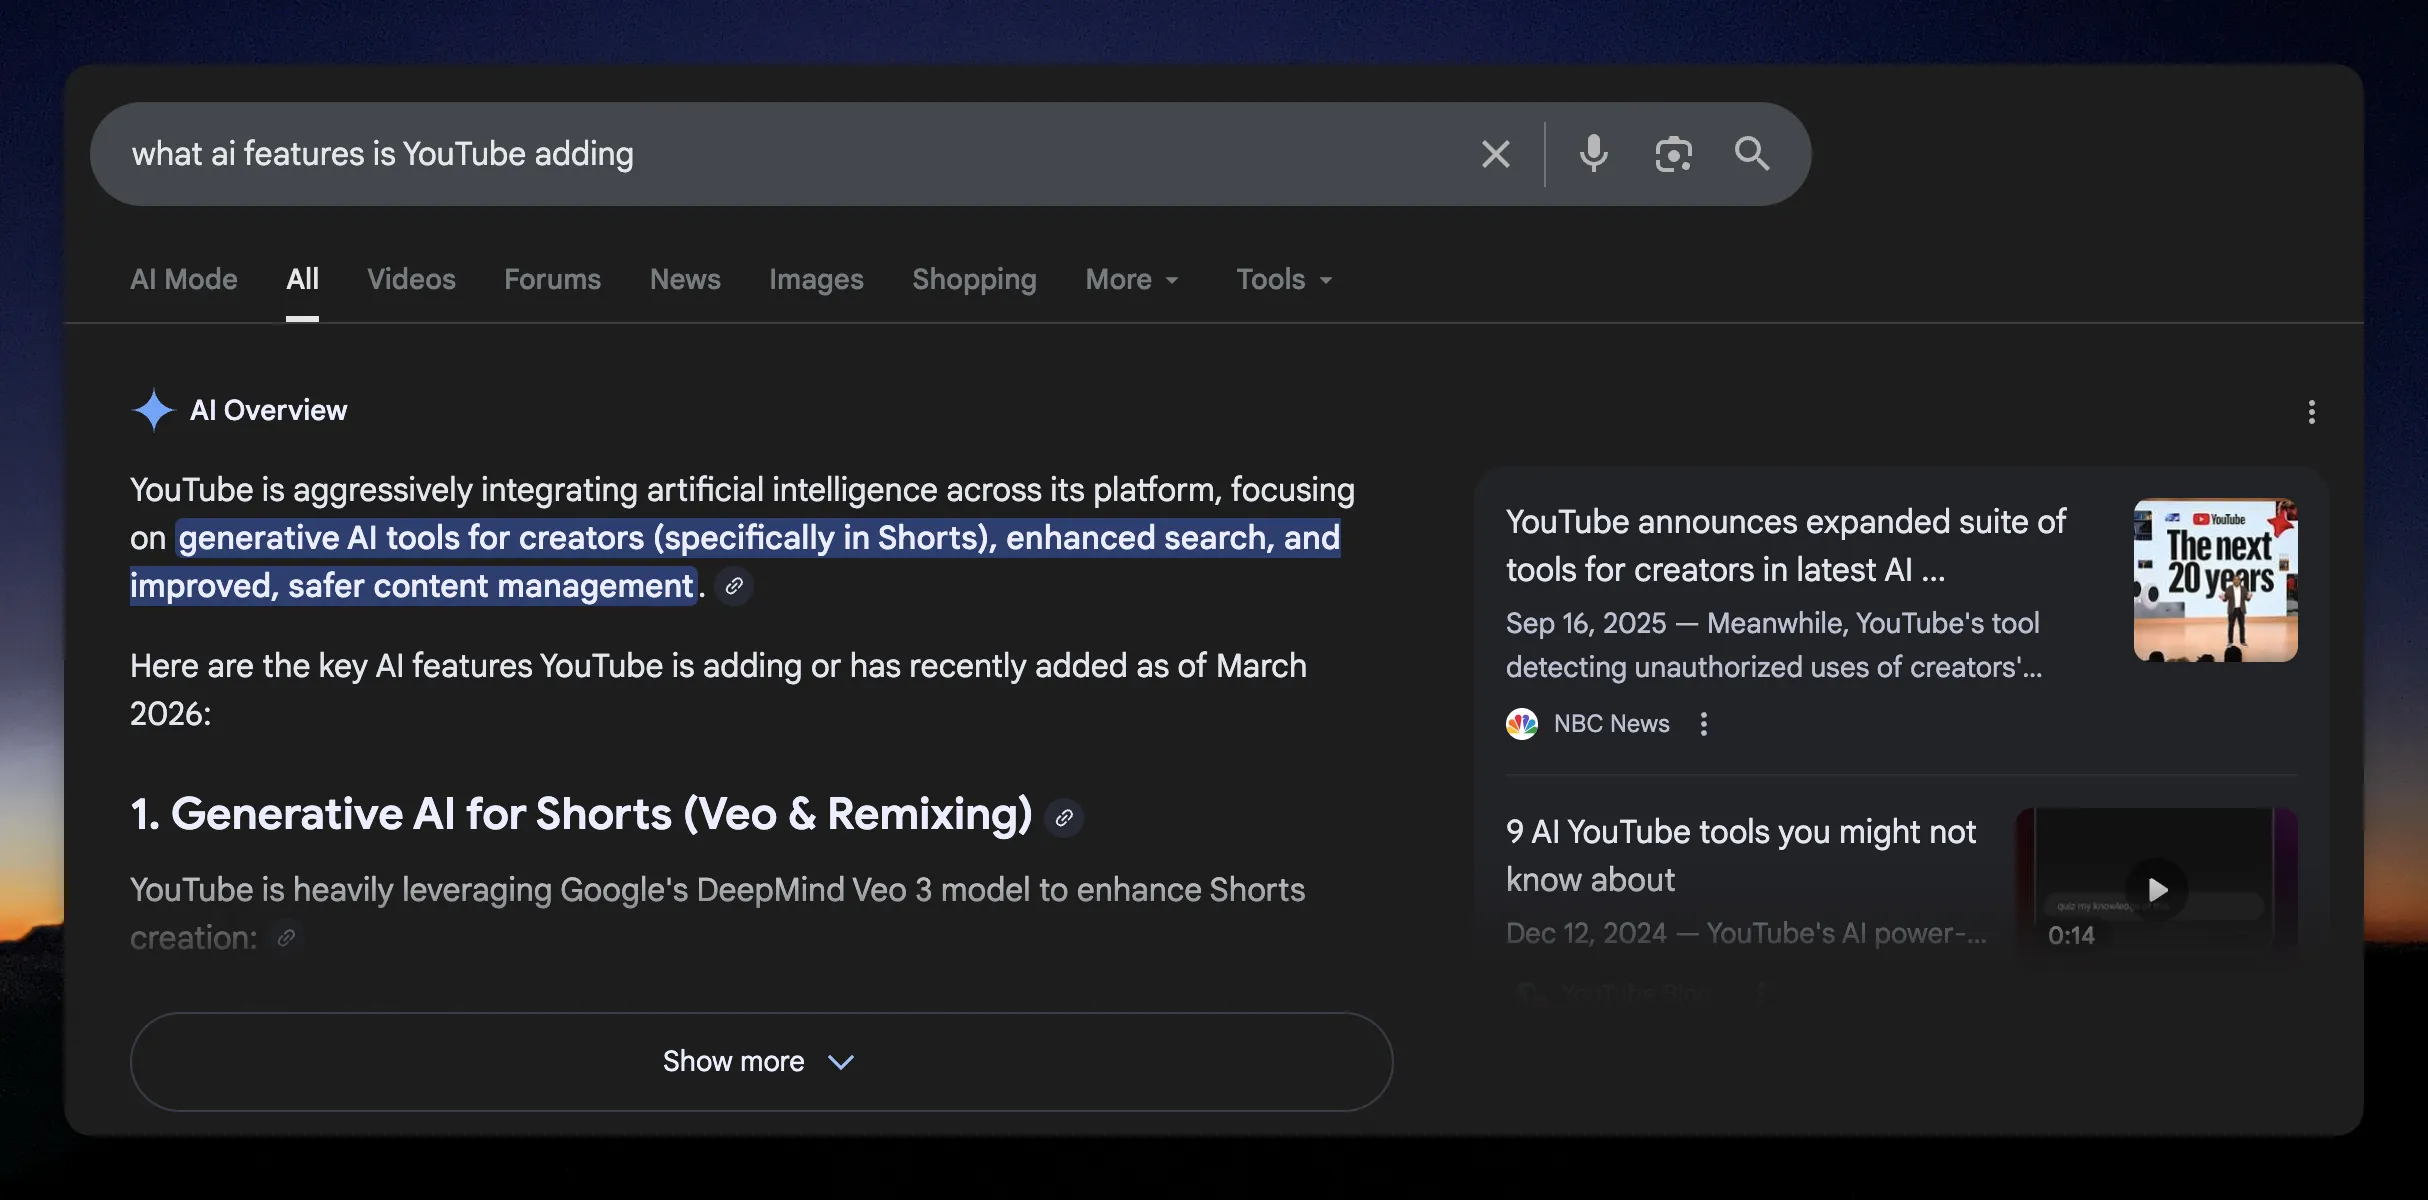Image resolution: width=2428 pixels, height=1200 pixels.
Task: Clear the search query with the X icon
Action: pyautogui.click(x=1495, y=154)
